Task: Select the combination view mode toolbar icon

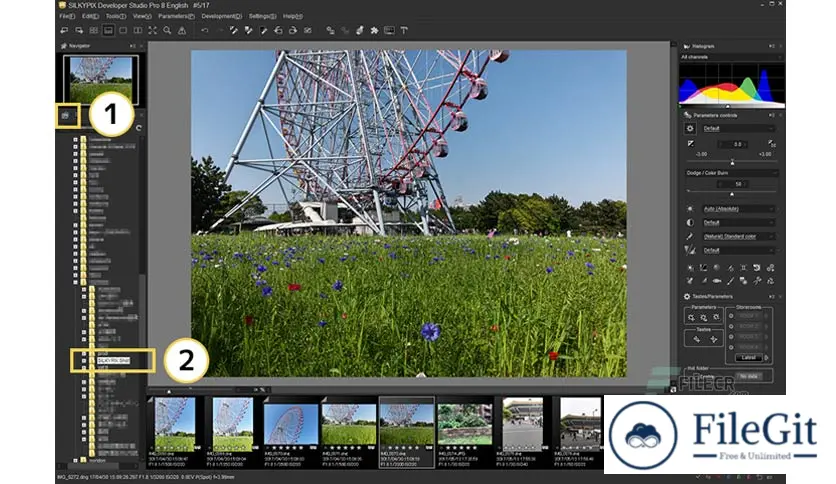Action: 108,30
